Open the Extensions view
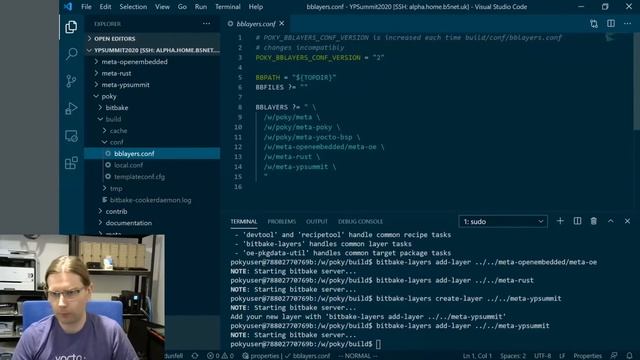 pyautogui.click(x=71, y=163)
